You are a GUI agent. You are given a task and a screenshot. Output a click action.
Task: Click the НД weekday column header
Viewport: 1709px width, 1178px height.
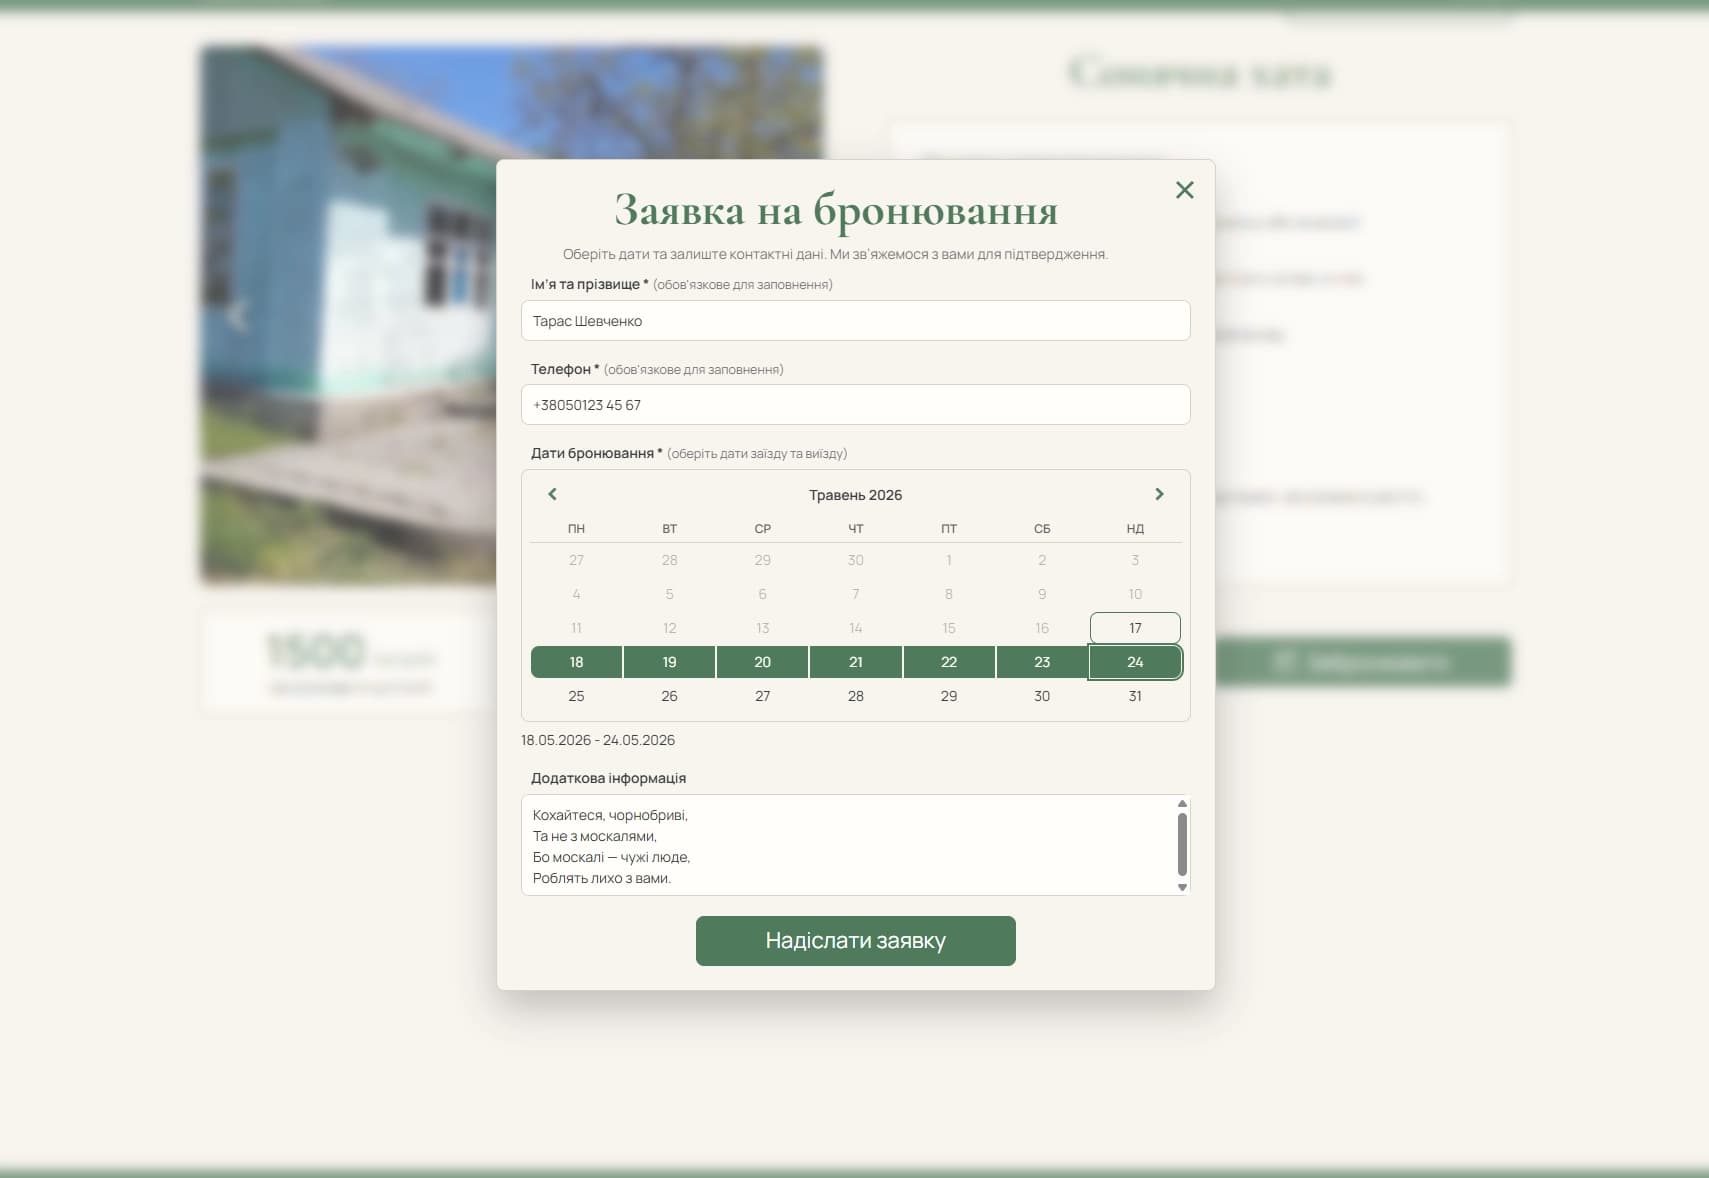pos(1135,528)
